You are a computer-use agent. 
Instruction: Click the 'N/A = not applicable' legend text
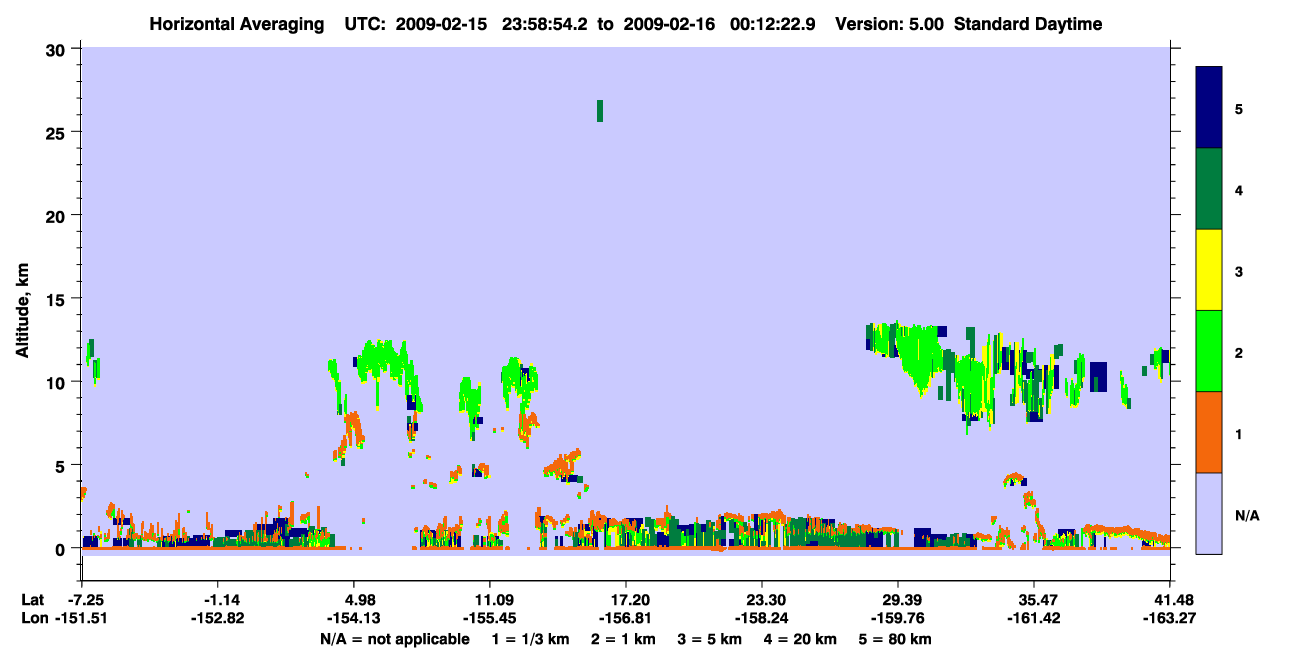click(394, 639)
